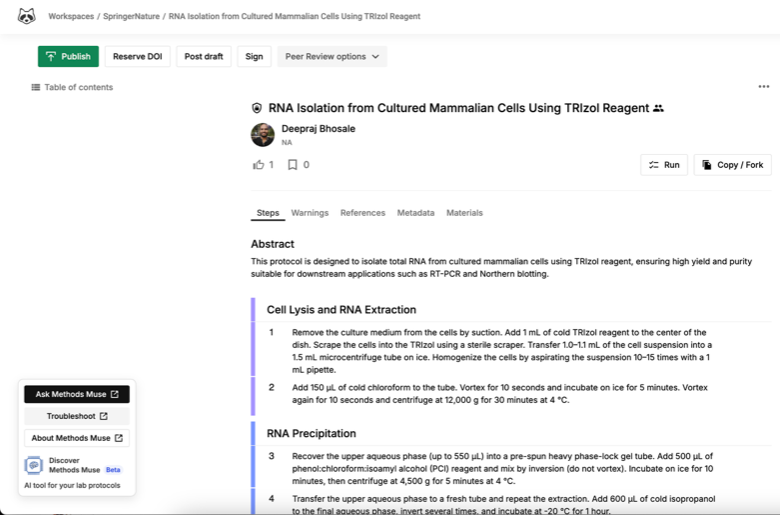Click the shield icon beside the protocol title
The height and width of the screenshot is (515, 780).
click(257, 109)
